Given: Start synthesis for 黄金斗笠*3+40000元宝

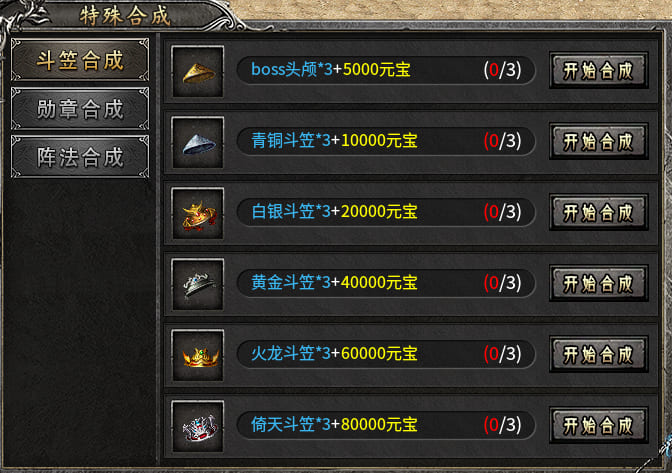Looking at the screenshot, I should (x=599, y=284).
